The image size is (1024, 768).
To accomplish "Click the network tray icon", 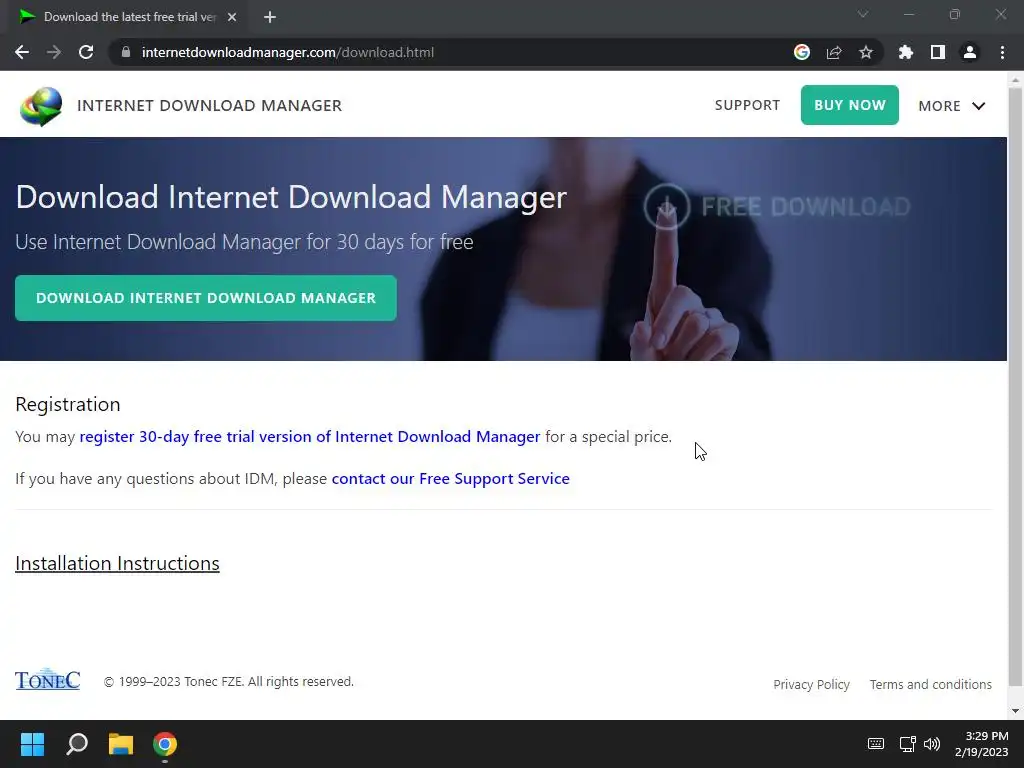I will 907,744.
